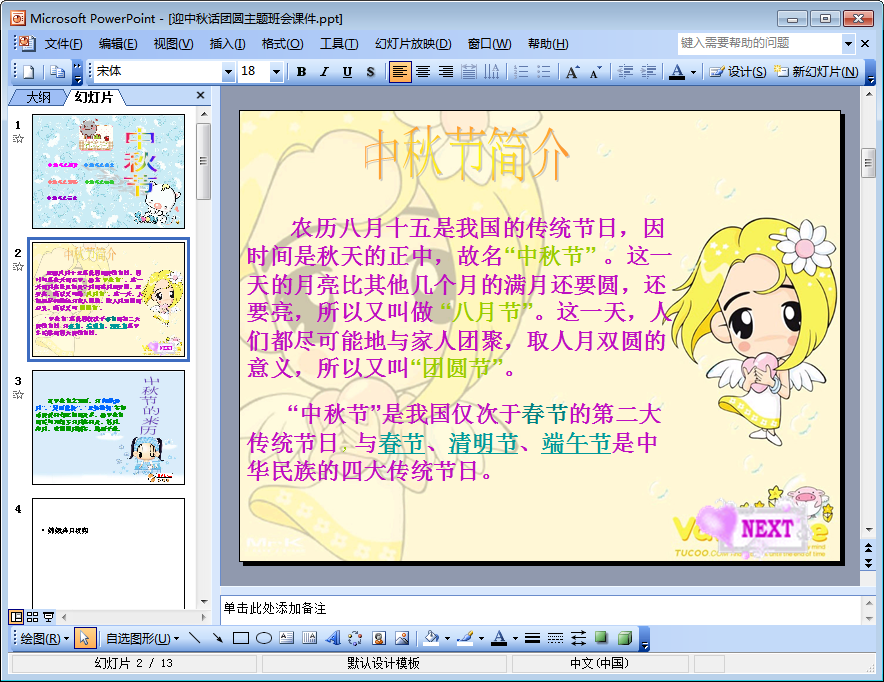The width and height of the screenshot is (884, 682).
Task: Open the help question dropdown arrow
Action: pos(848,43)
